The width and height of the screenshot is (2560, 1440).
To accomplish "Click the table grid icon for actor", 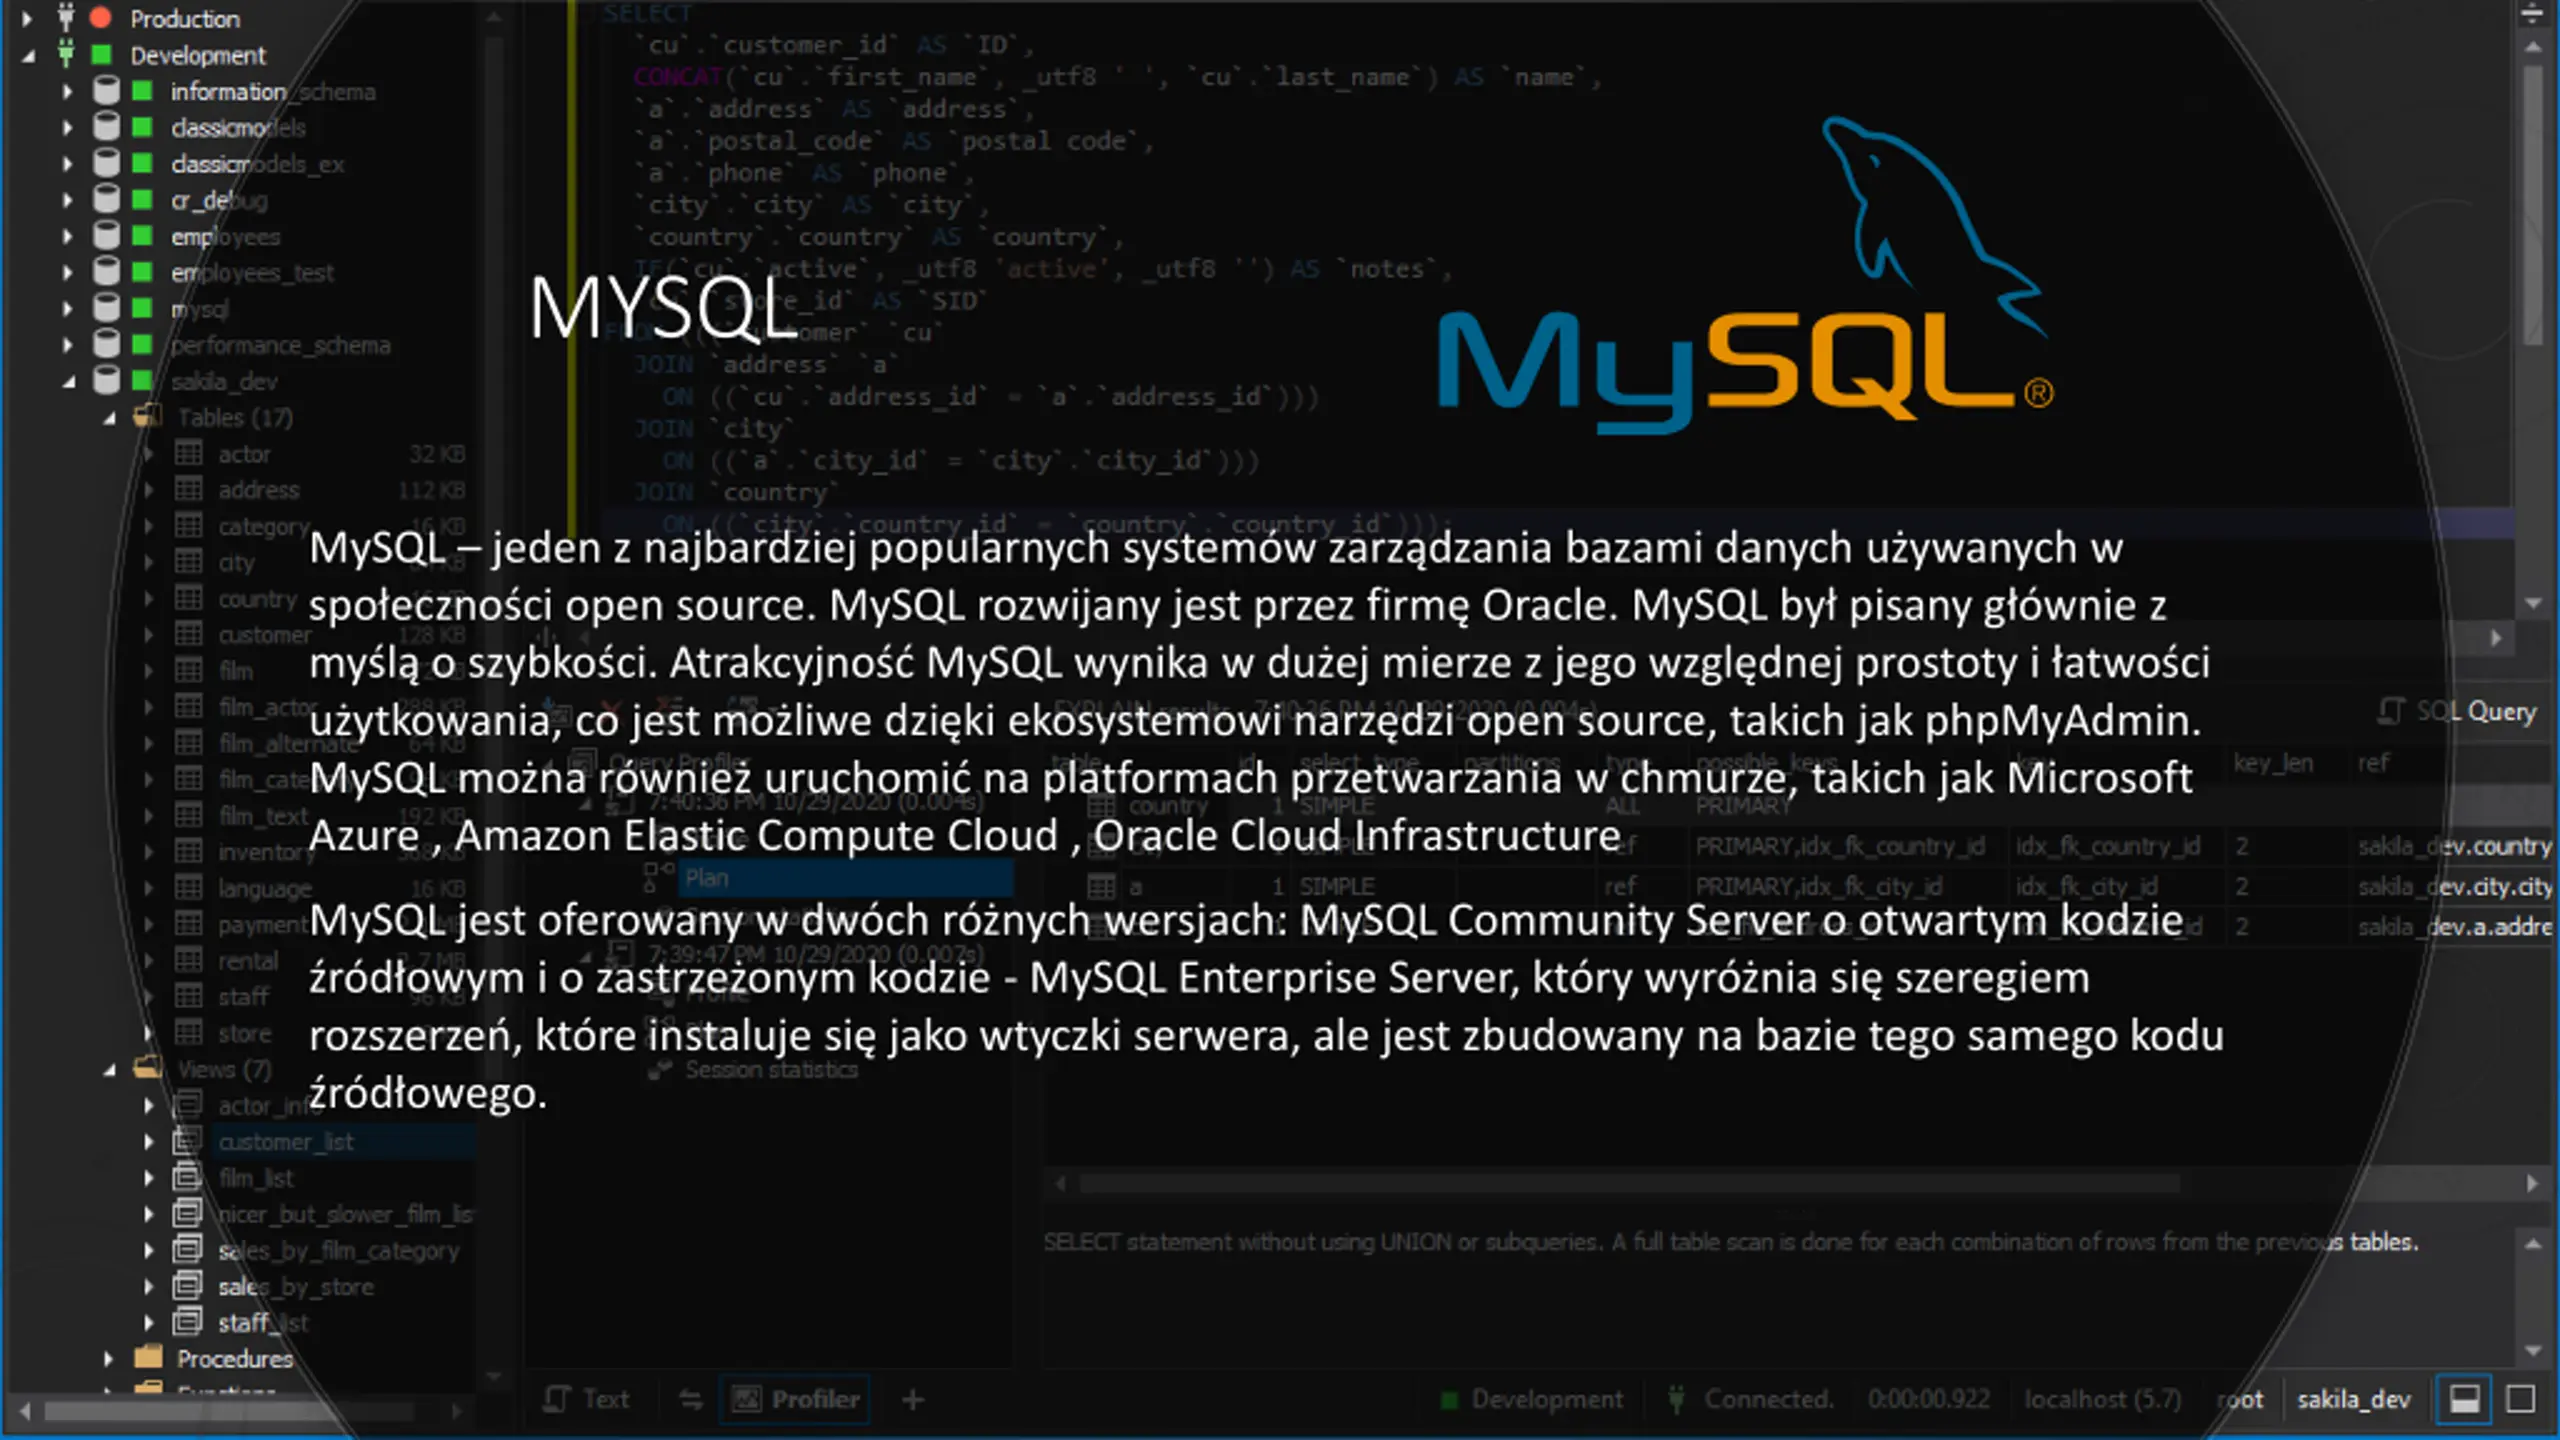I will pyautogui.click(x=188, y=453).
